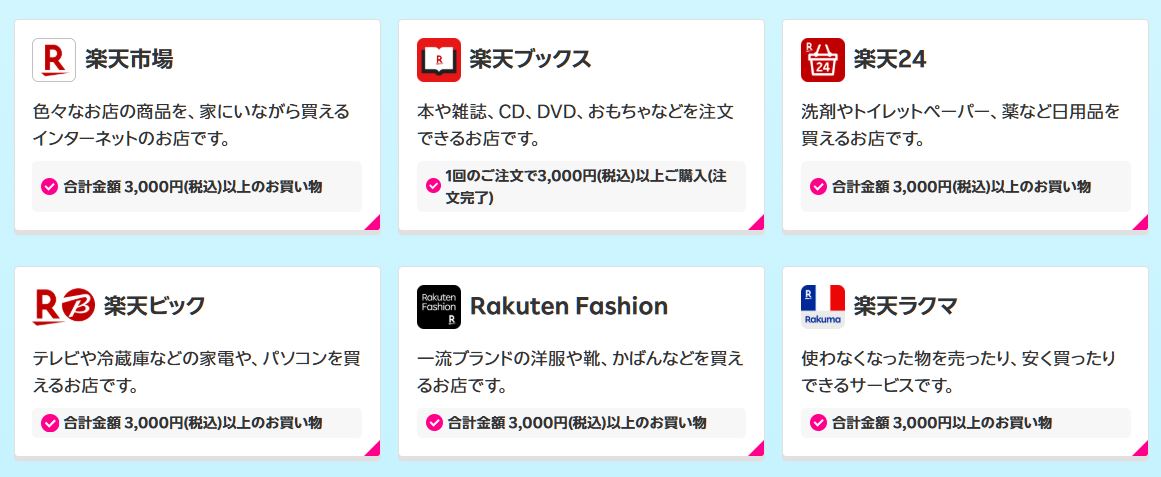Open the 楽天ブックス book icon
Viewport: 1161px width, 477px height.
click(438, 59)
